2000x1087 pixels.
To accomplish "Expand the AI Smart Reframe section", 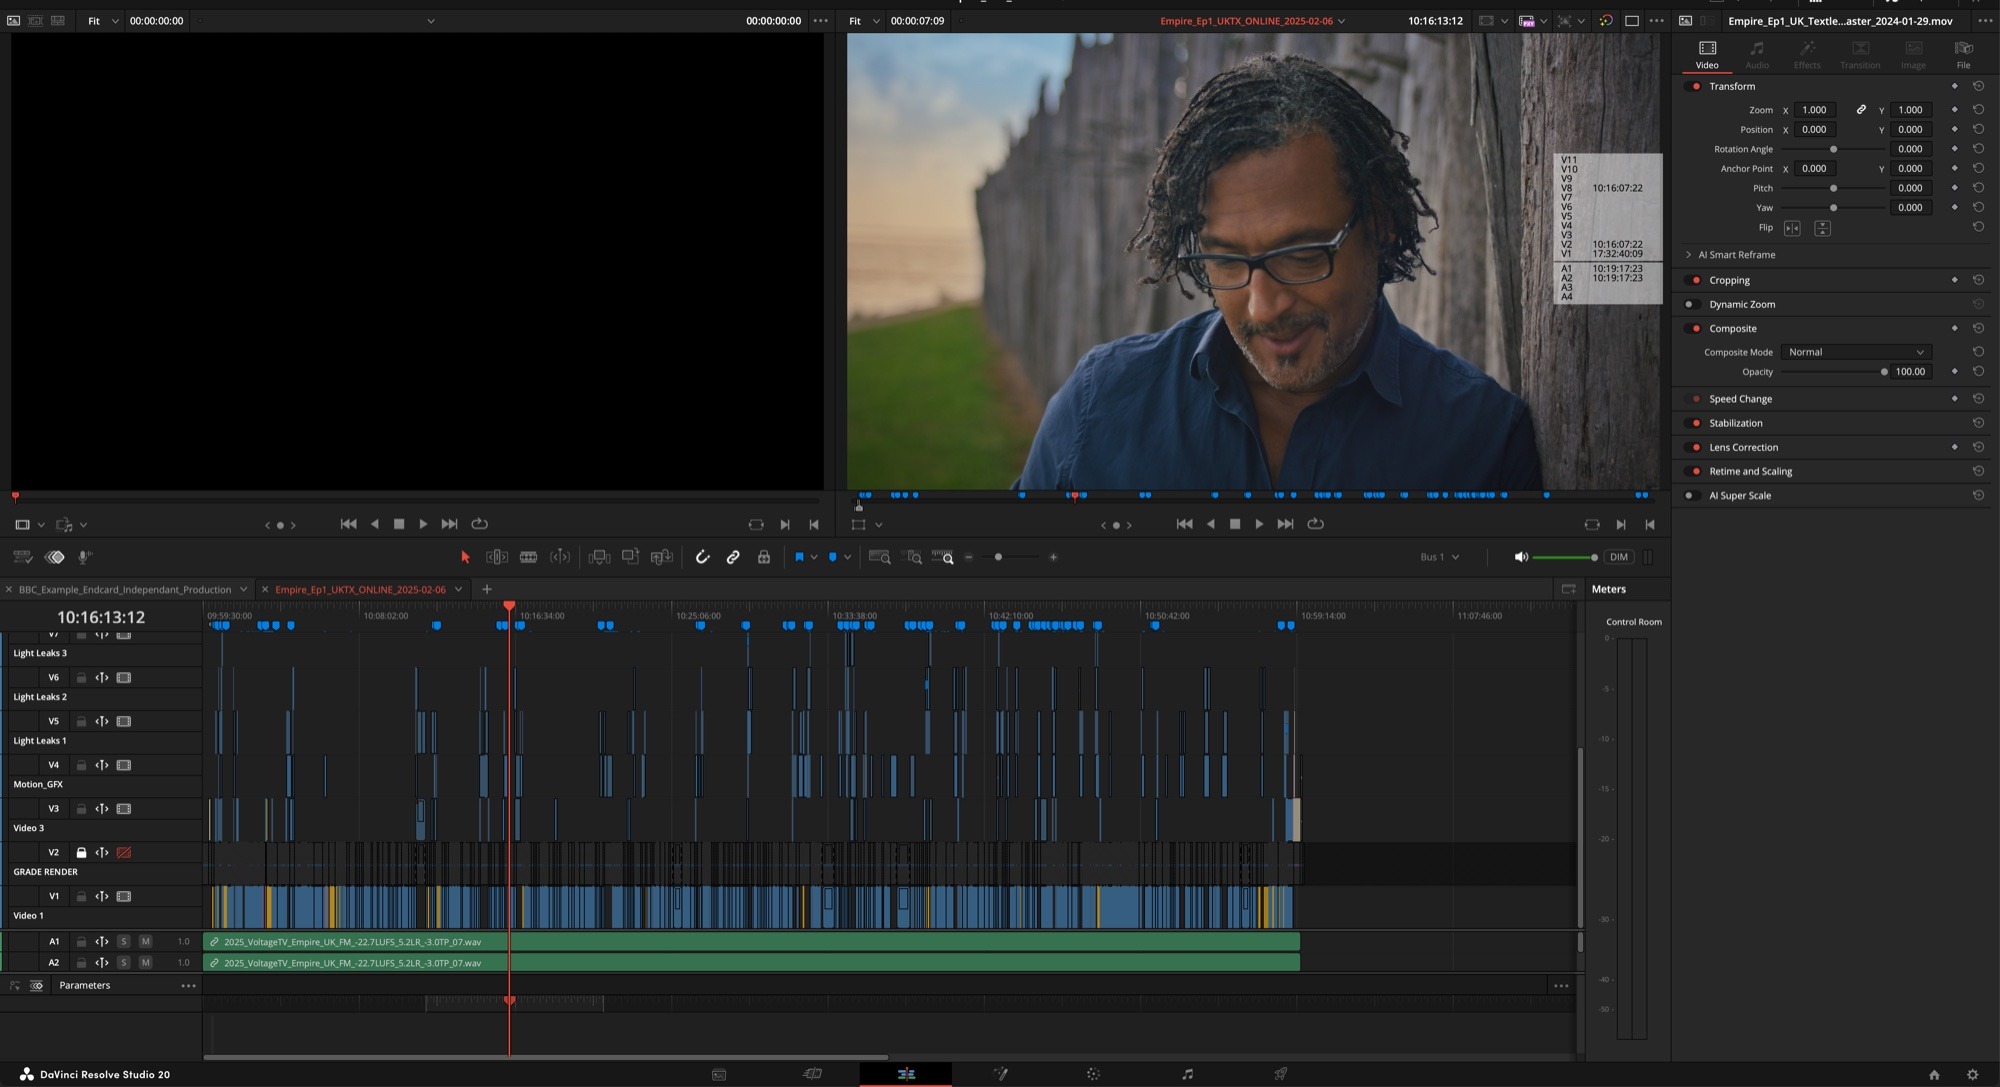I will pyautogui.click(x=1689, y=255).
